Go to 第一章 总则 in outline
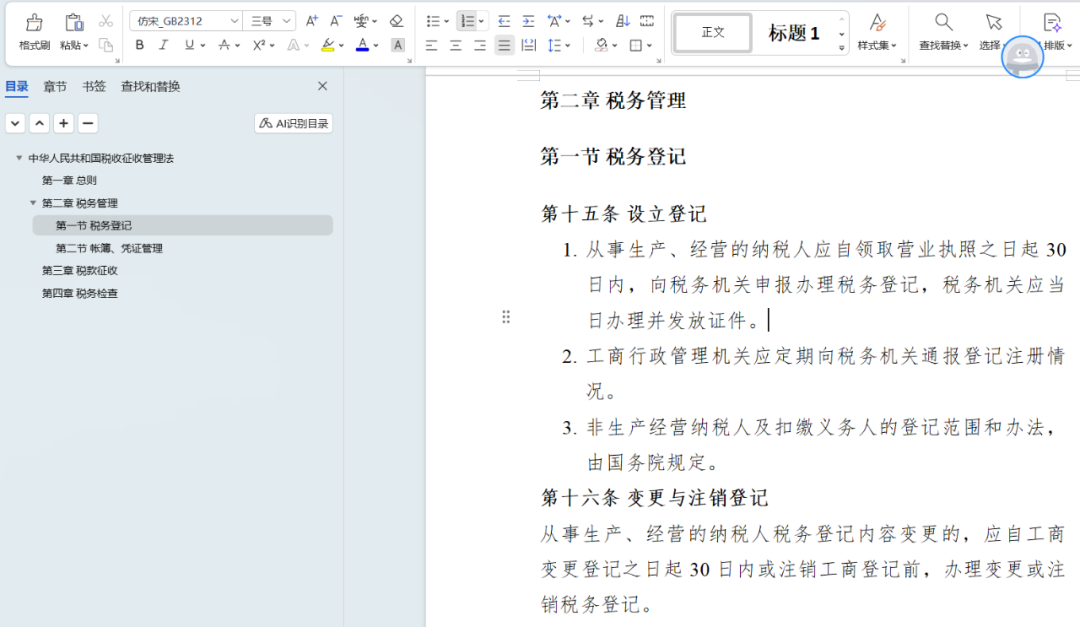The image size is (1080, 627). click(69, 181)
